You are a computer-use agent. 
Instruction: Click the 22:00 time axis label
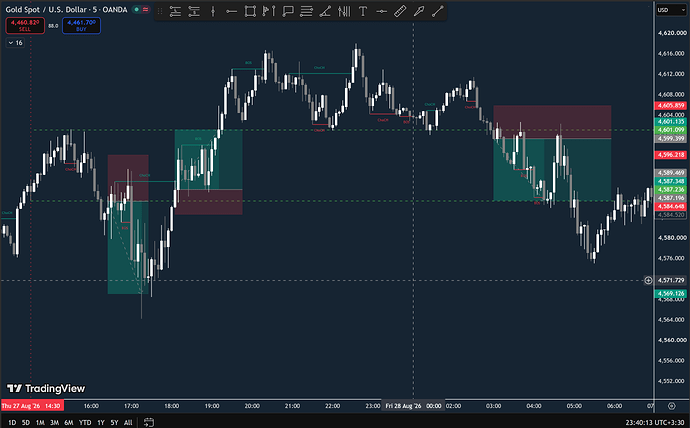(333, 406)
